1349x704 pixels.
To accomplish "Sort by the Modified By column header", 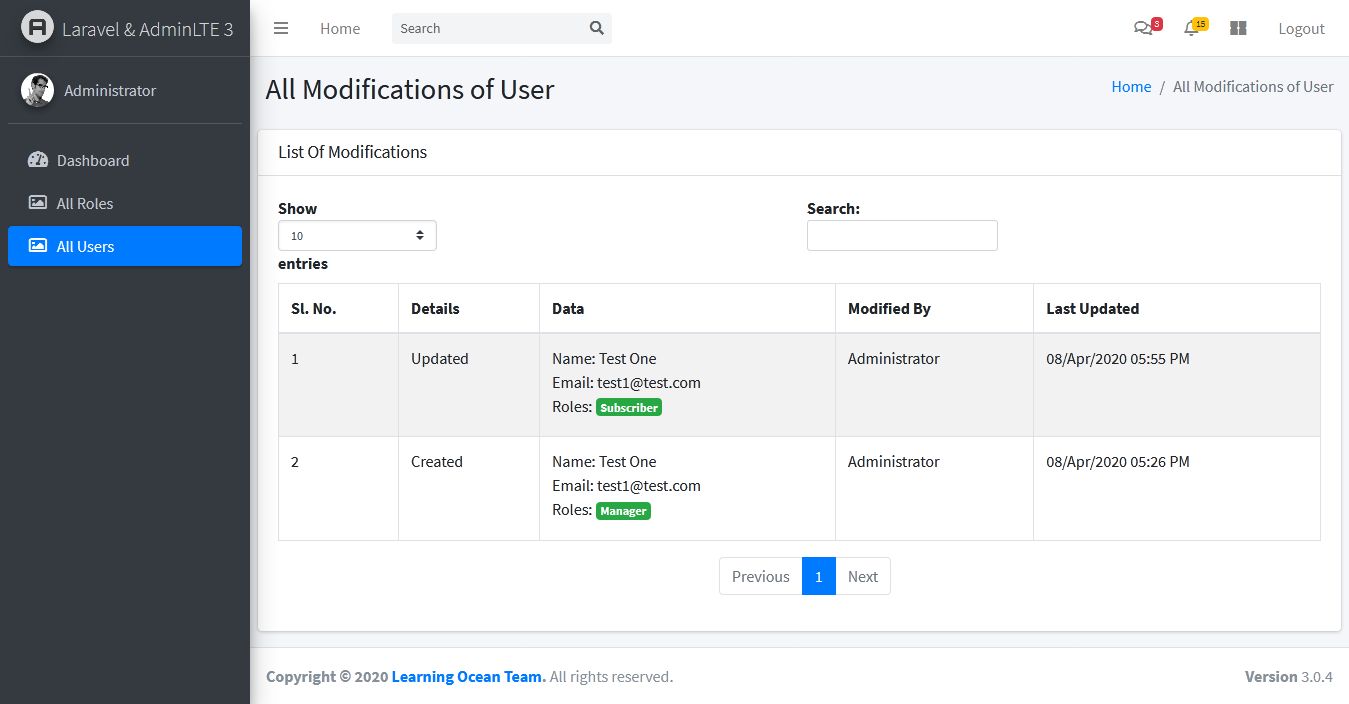I will point(934,308).
